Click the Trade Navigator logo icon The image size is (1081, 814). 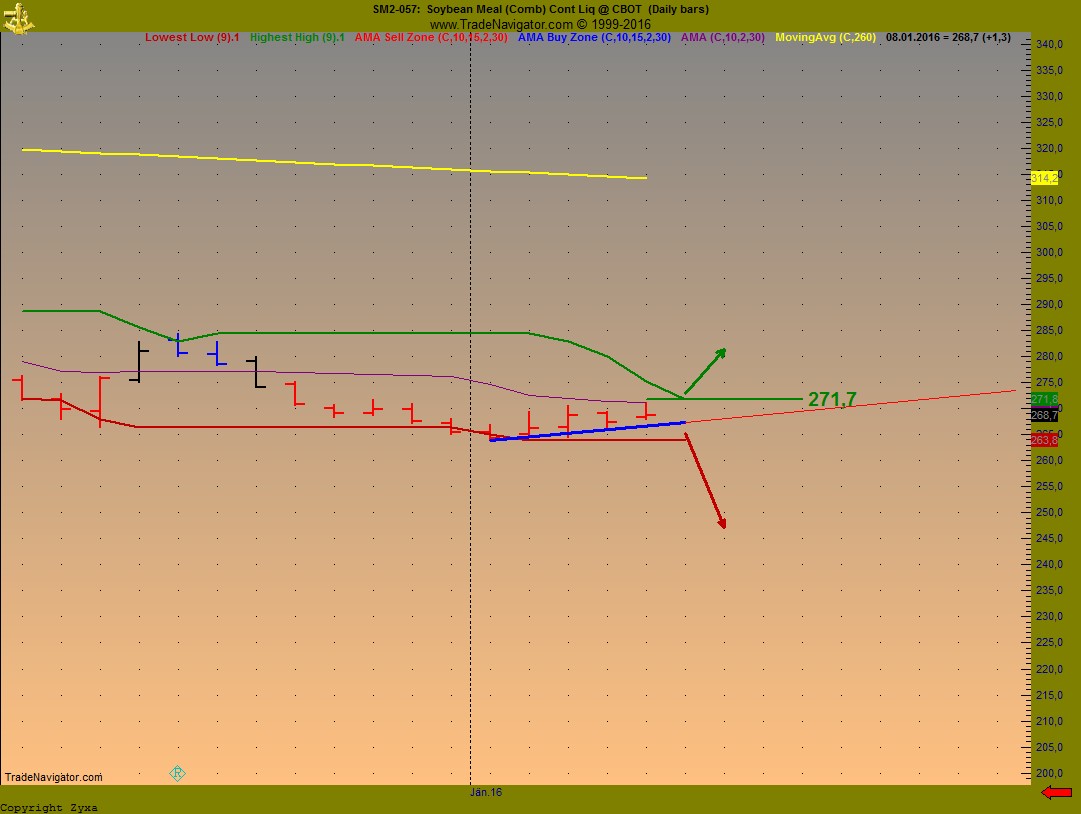click(18, 17)
